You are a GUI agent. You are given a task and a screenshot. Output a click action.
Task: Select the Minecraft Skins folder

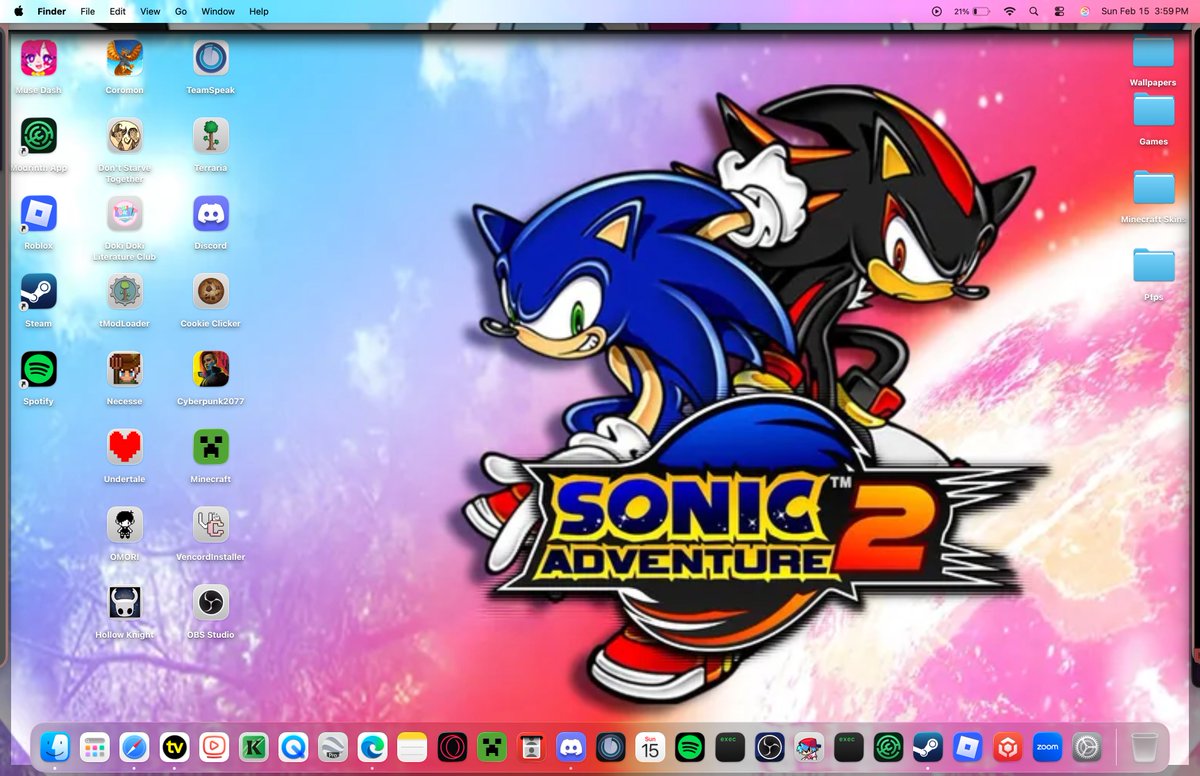(x=1153, y=188)
